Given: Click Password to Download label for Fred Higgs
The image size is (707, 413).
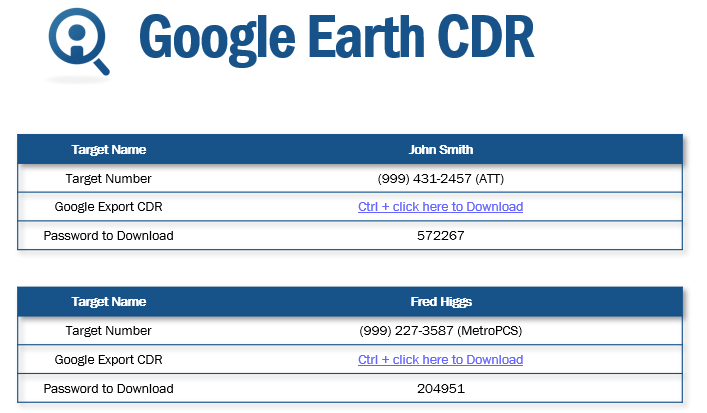Looking at the screenshot, I should point(109,389).
